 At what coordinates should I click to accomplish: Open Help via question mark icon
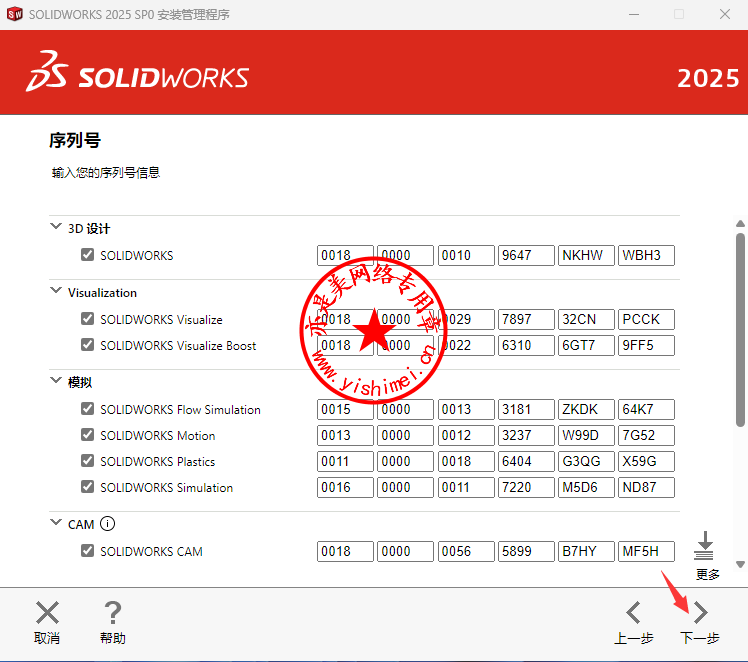point(113,612)
